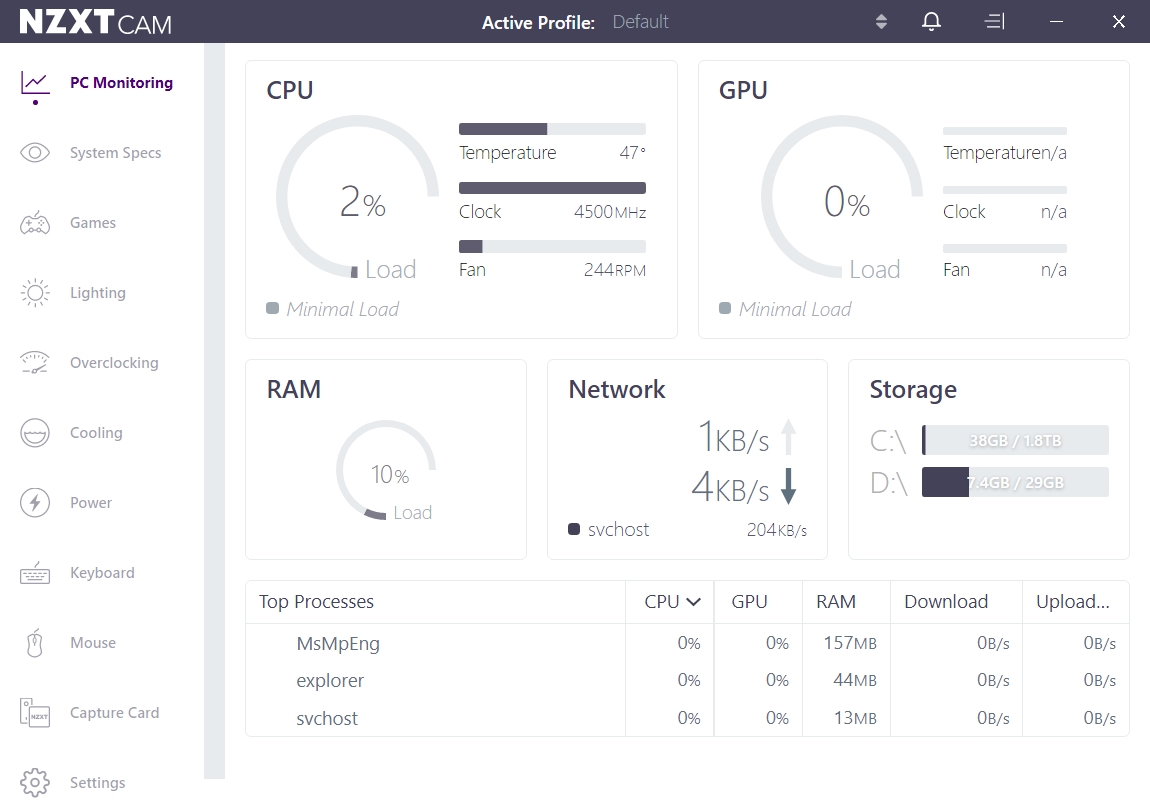The image size is (1150, 800).
Task: Click the CPU temperature 47° value
Action: pos(633,153)
